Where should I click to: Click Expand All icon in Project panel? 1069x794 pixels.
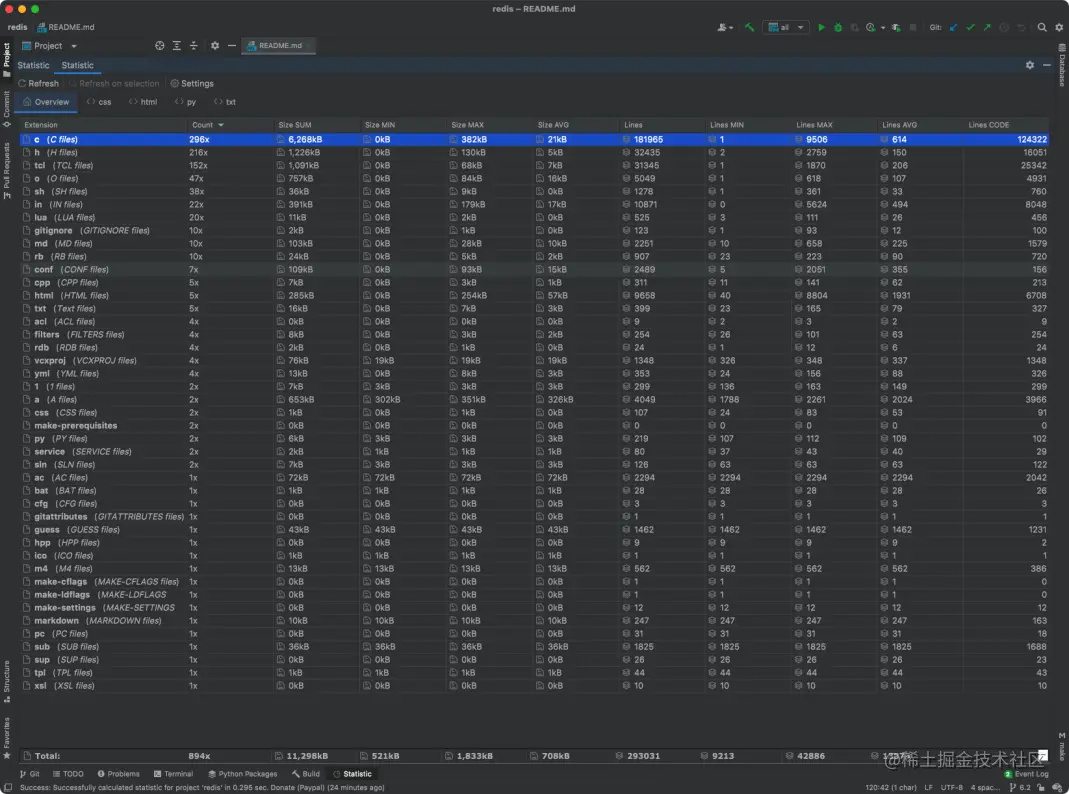(177, 46)
